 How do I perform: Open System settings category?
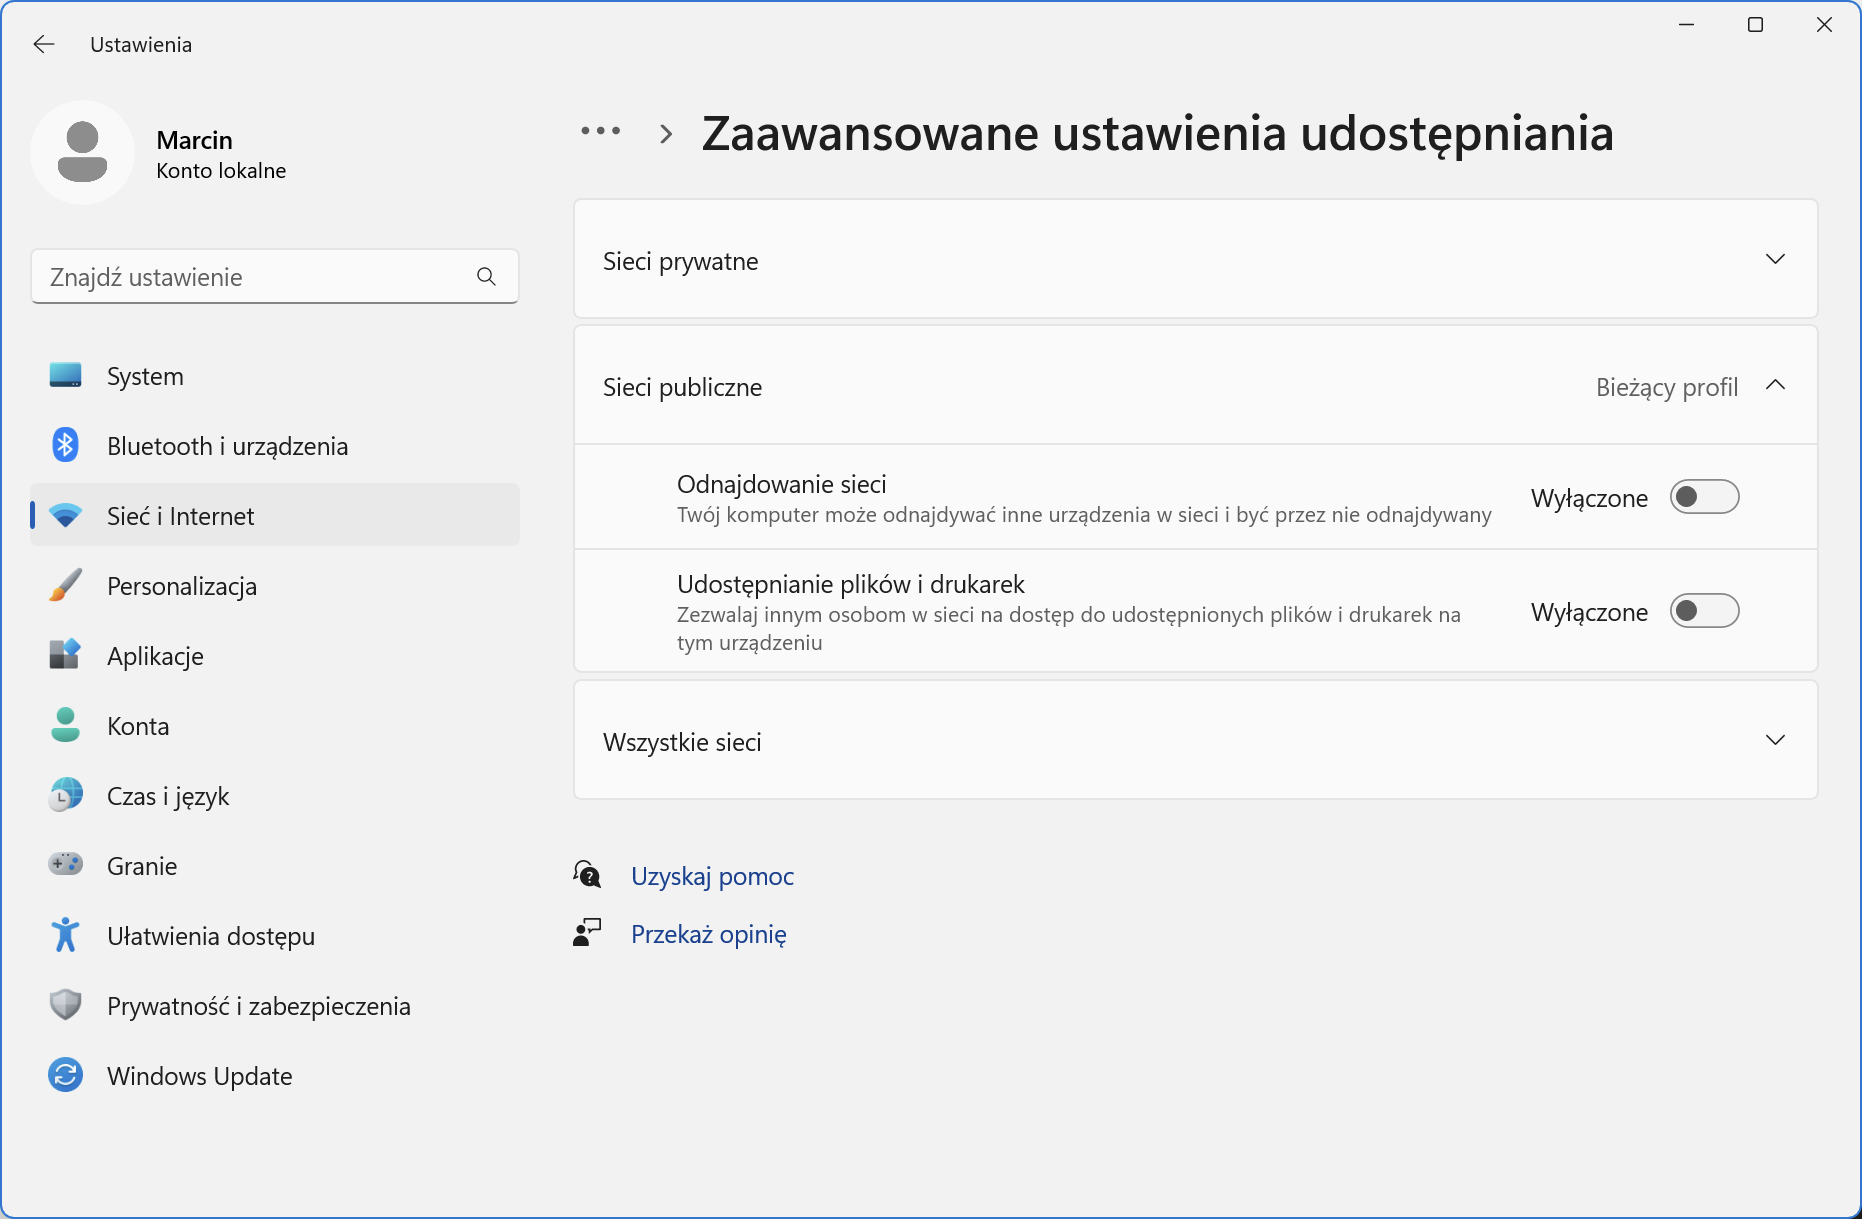(x=275, y=376)
